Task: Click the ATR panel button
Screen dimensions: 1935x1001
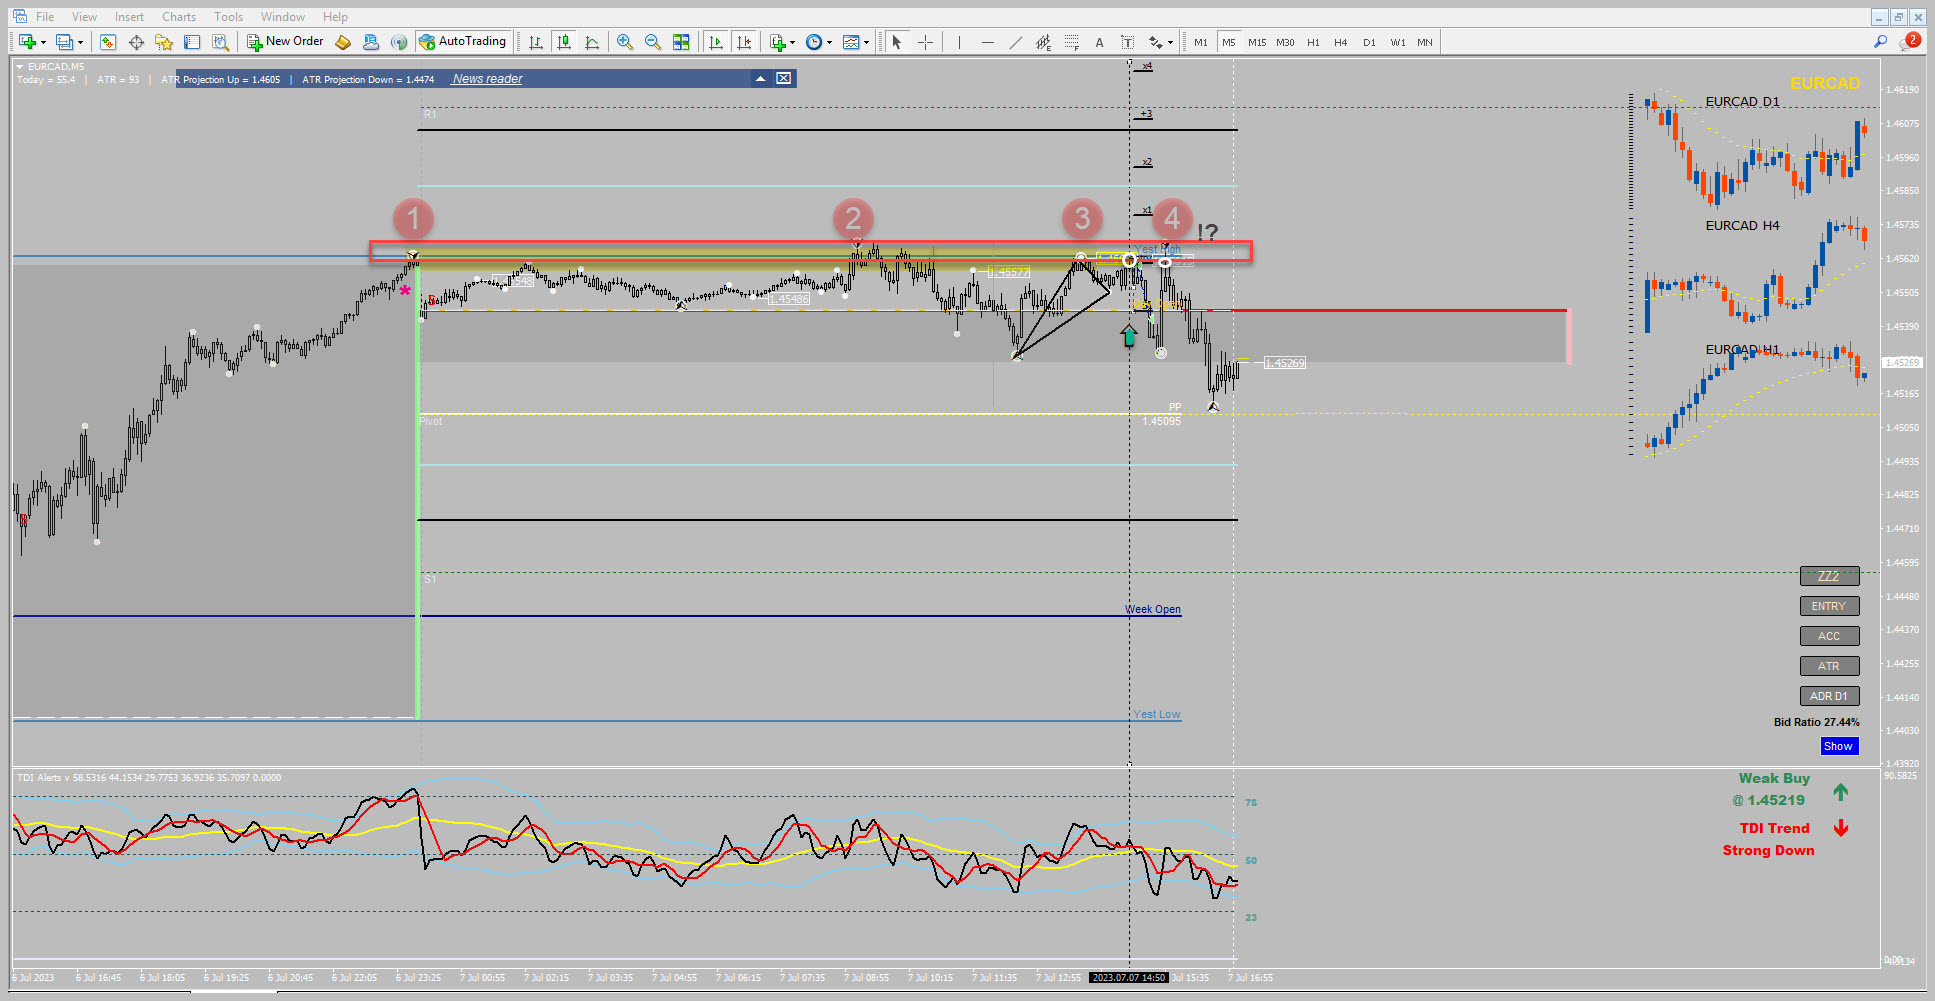Action: pyautogui.click(x=1829, y=666)
